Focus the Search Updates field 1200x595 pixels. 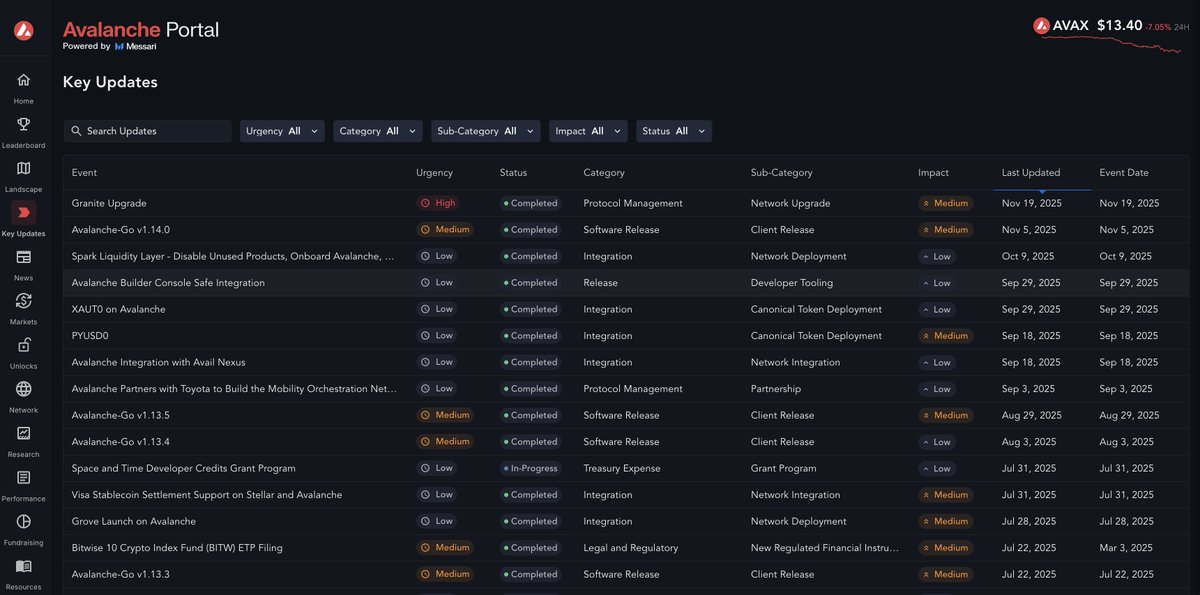click(x=147, y=131)
